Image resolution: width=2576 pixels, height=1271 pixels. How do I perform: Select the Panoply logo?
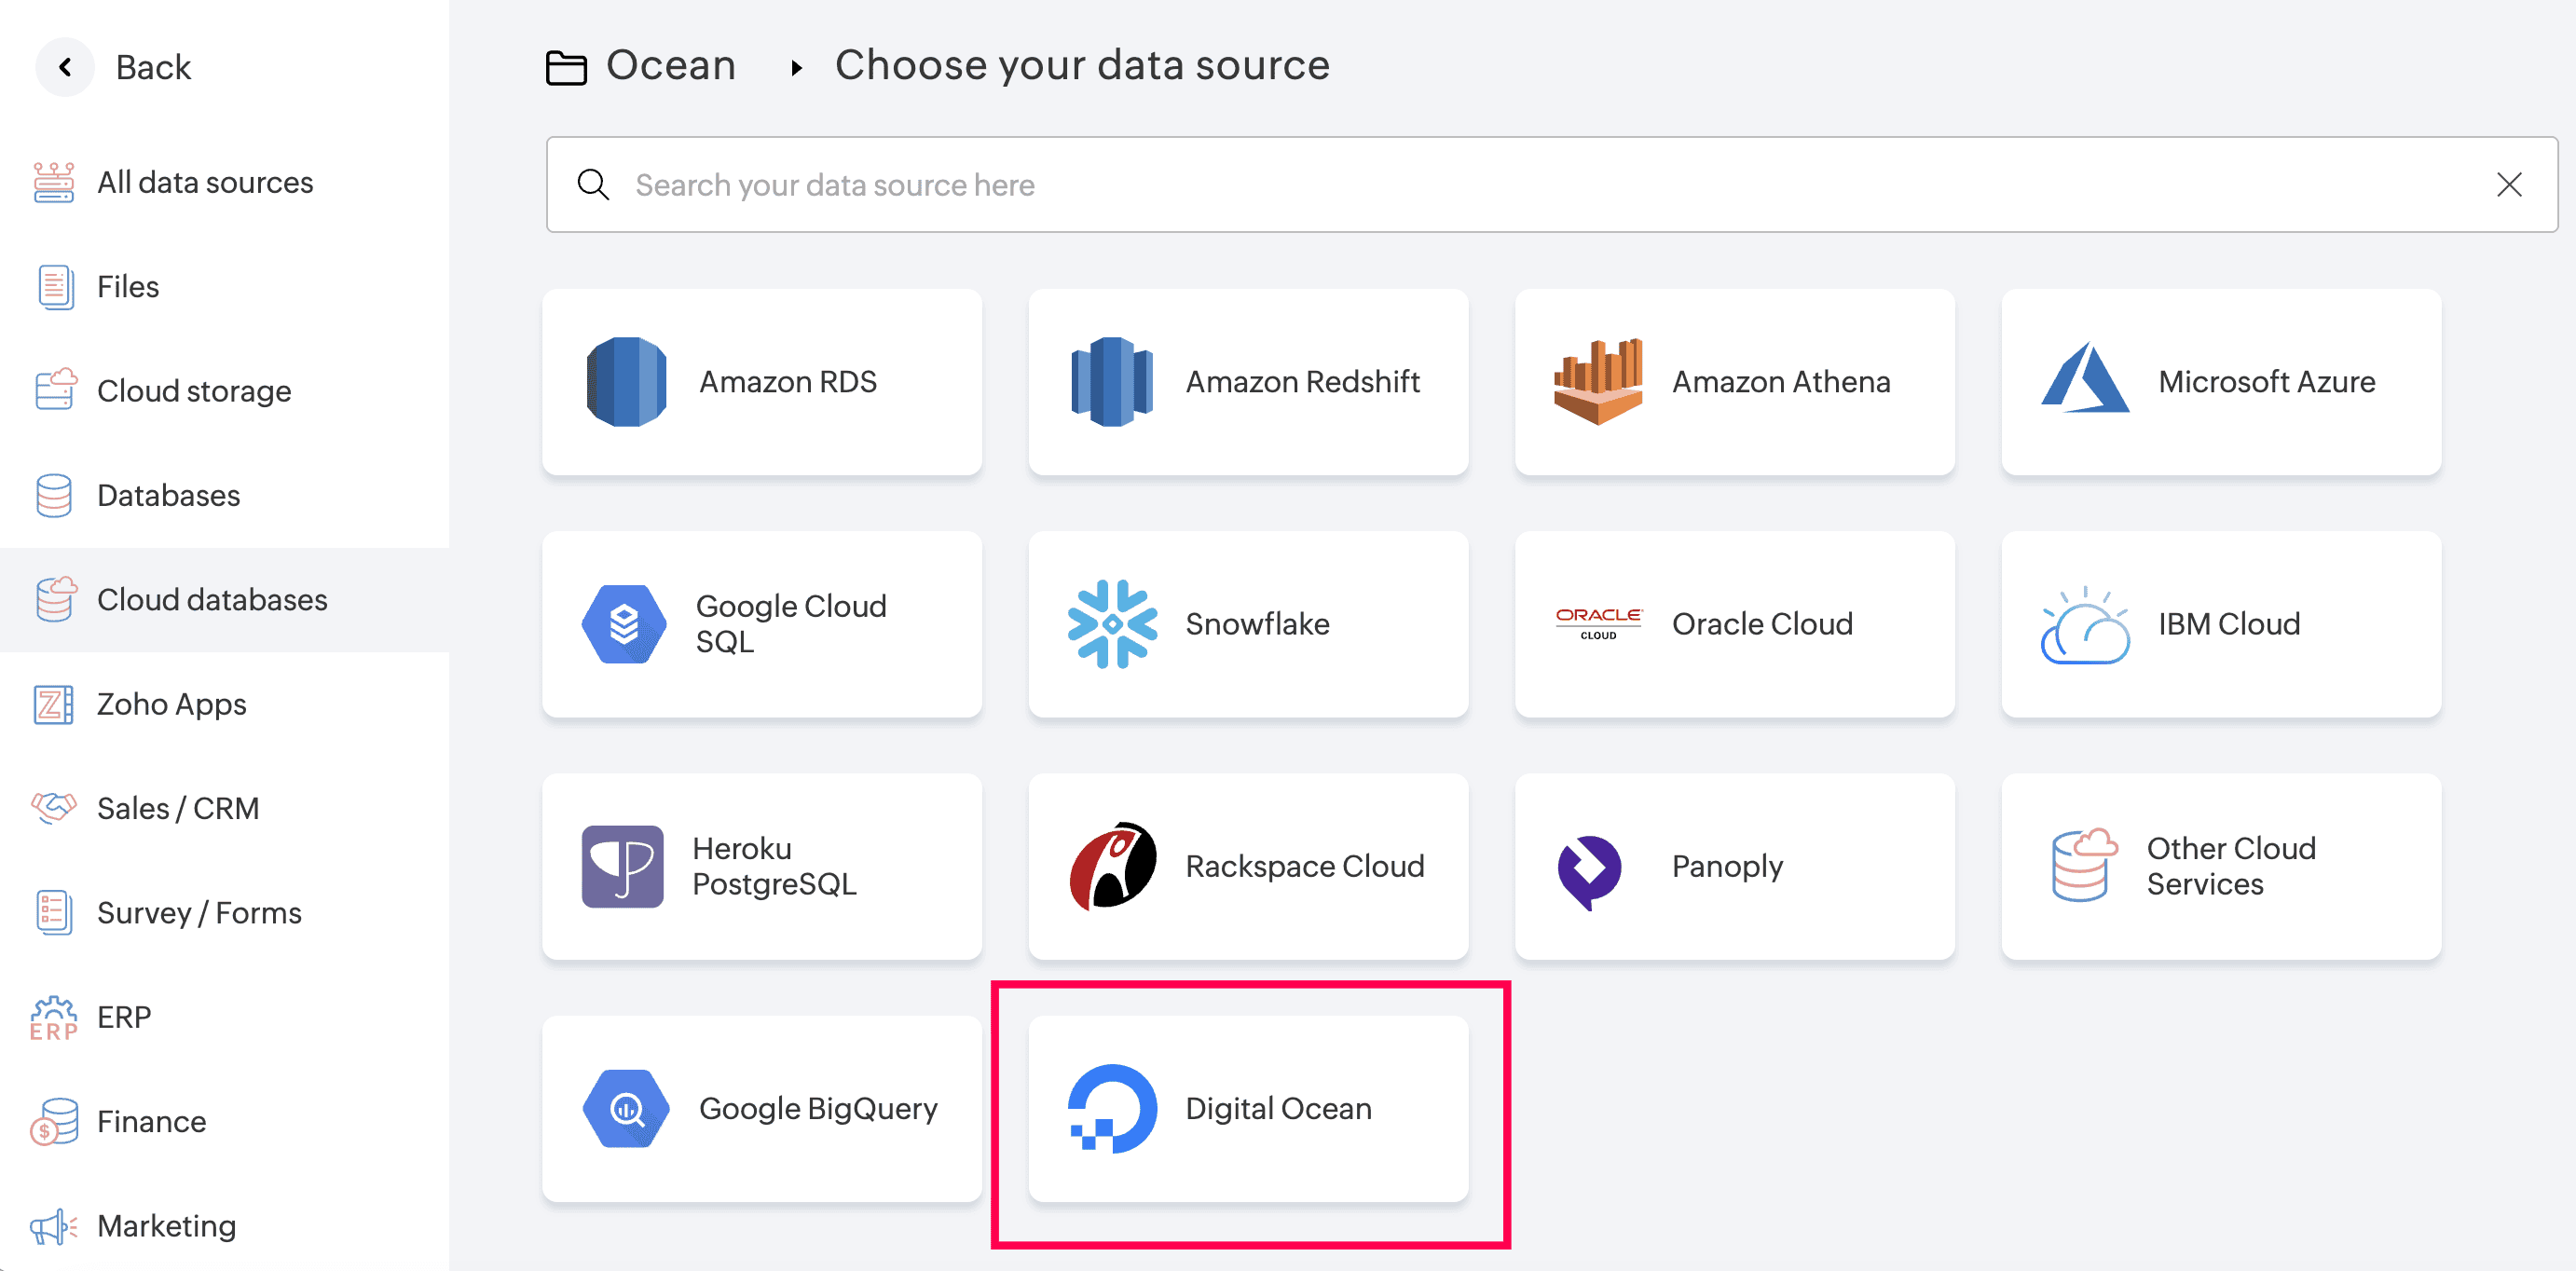1590,872
